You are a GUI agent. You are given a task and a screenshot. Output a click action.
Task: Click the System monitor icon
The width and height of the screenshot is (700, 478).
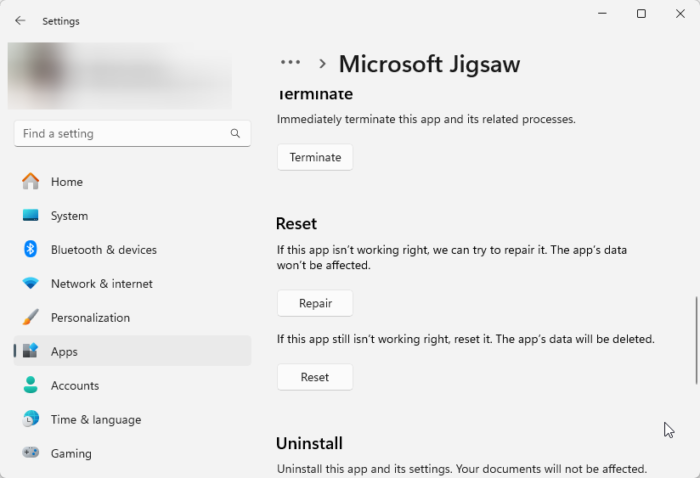[31, 216]
